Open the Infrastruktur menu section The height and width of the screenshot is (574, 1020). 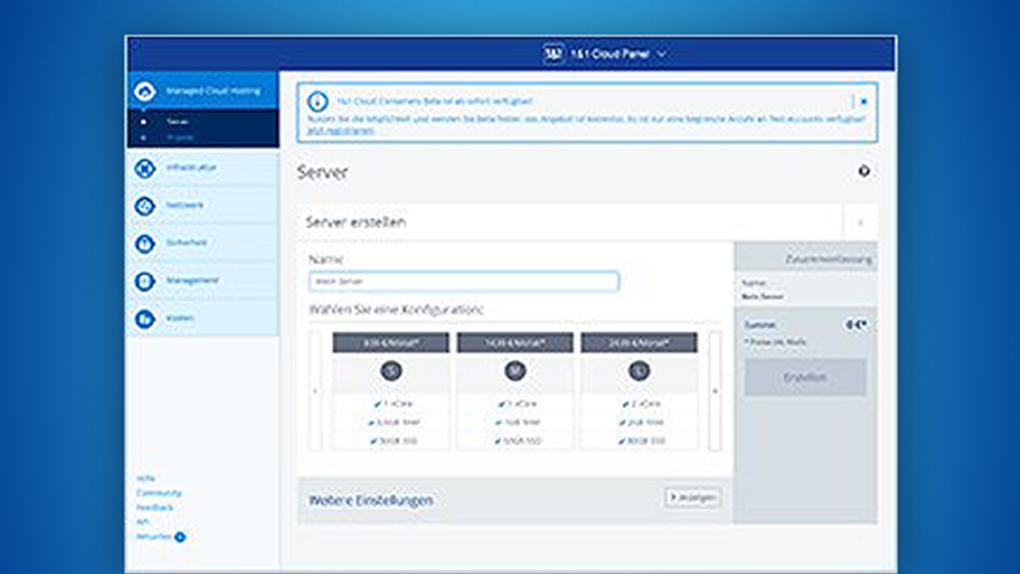[x=204, y=168]
